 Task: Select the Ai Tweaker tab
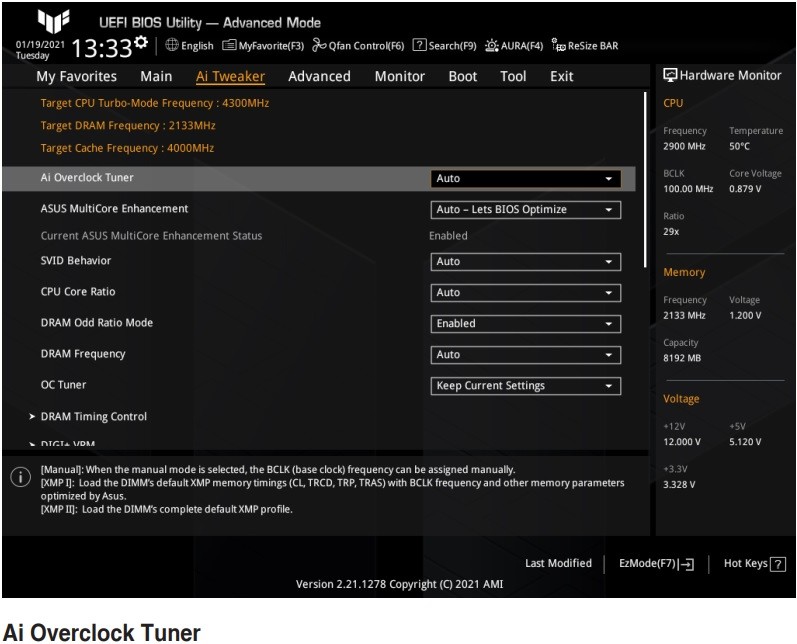coord(230,76)
